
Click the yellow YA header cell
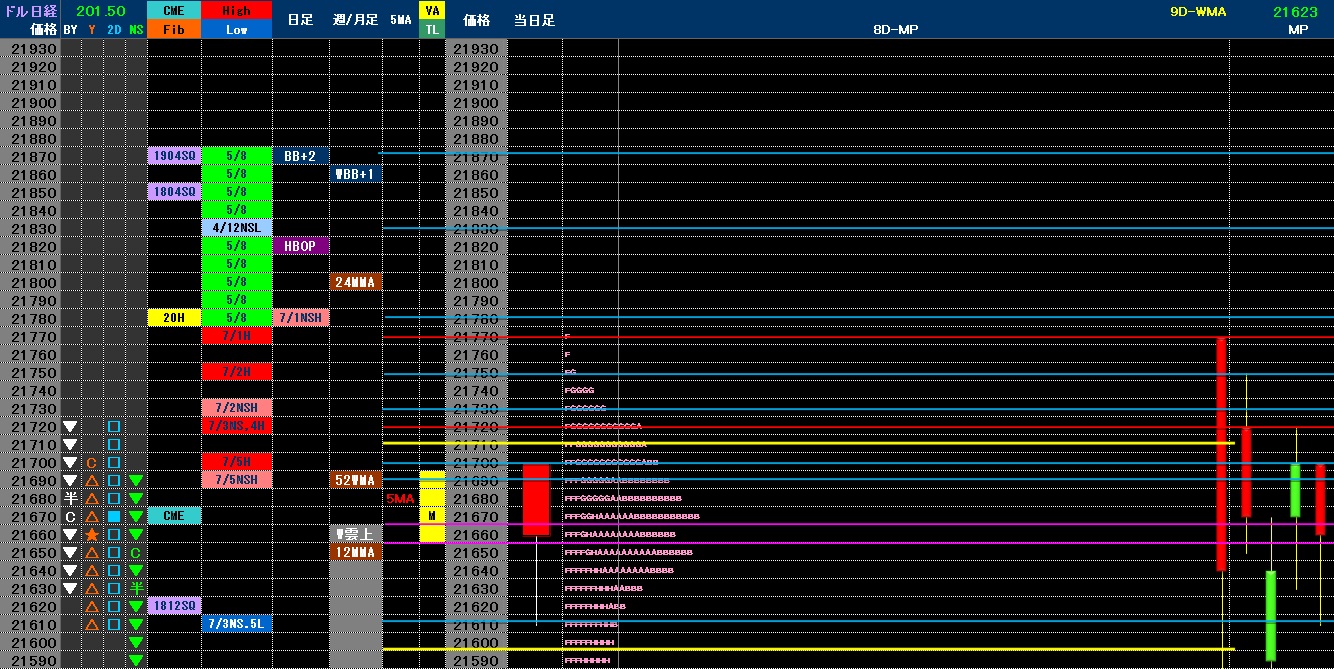pyautogui.click(x=432, y=11)
